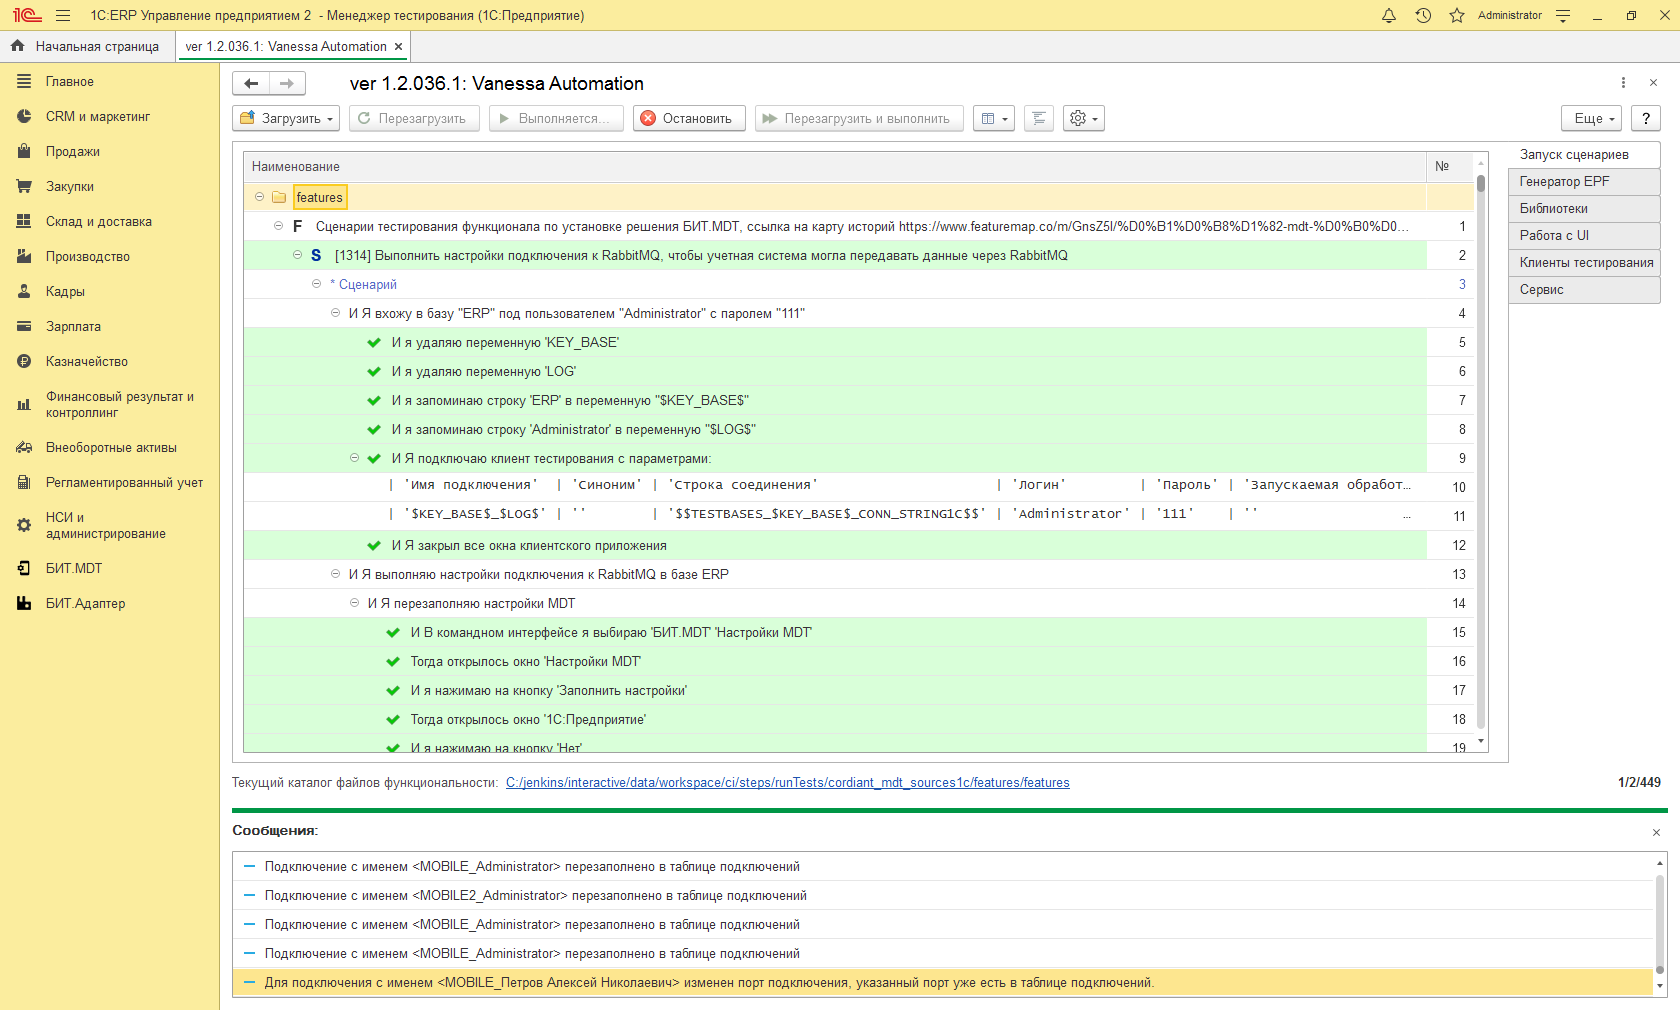Collapse the S scenario 1314 row
1680x1010 pixels.
pyautogui.click(x=297, y=255)
